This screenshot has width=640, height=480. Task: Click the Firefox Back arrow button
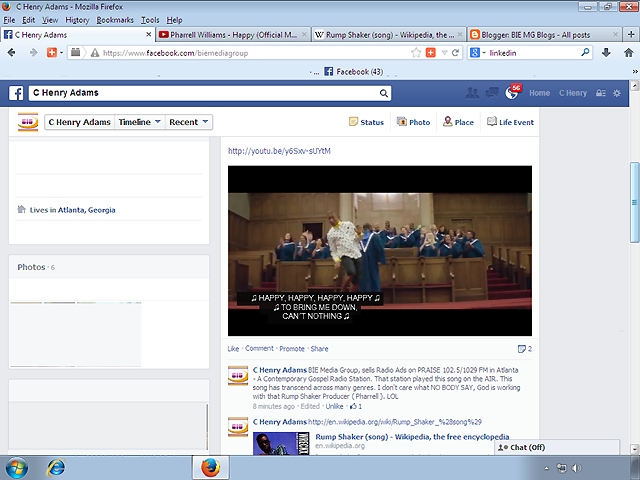(x=11, y=52)
